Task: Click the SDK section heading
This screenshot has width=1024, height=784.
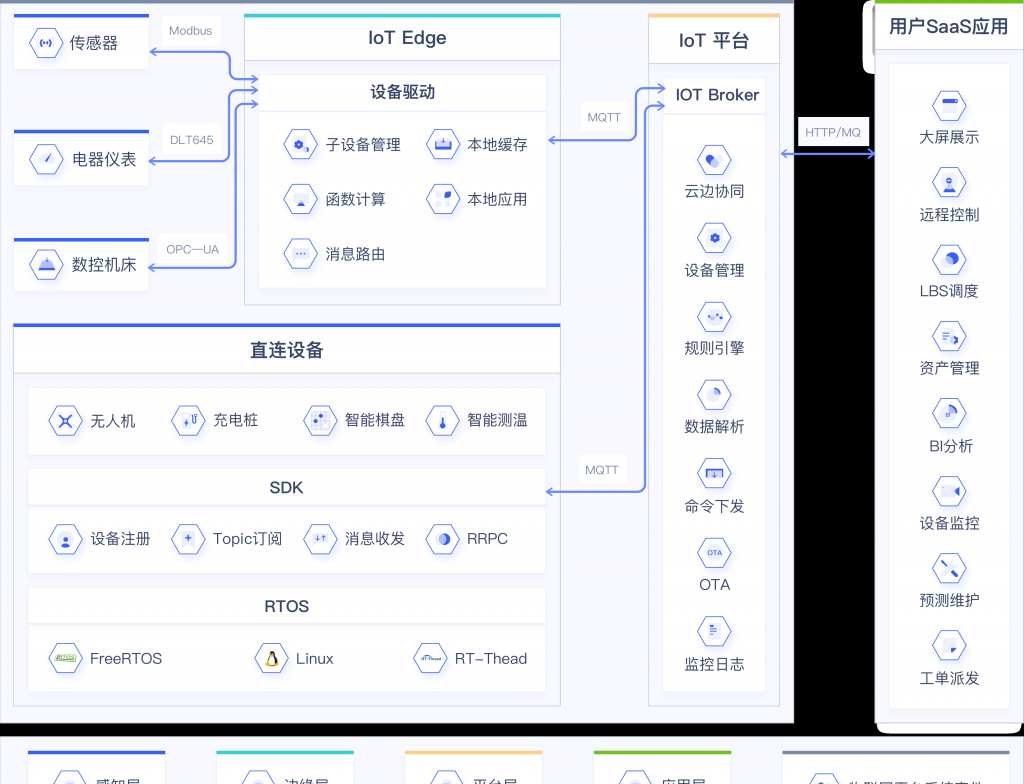Action: (x=287, y=487)
